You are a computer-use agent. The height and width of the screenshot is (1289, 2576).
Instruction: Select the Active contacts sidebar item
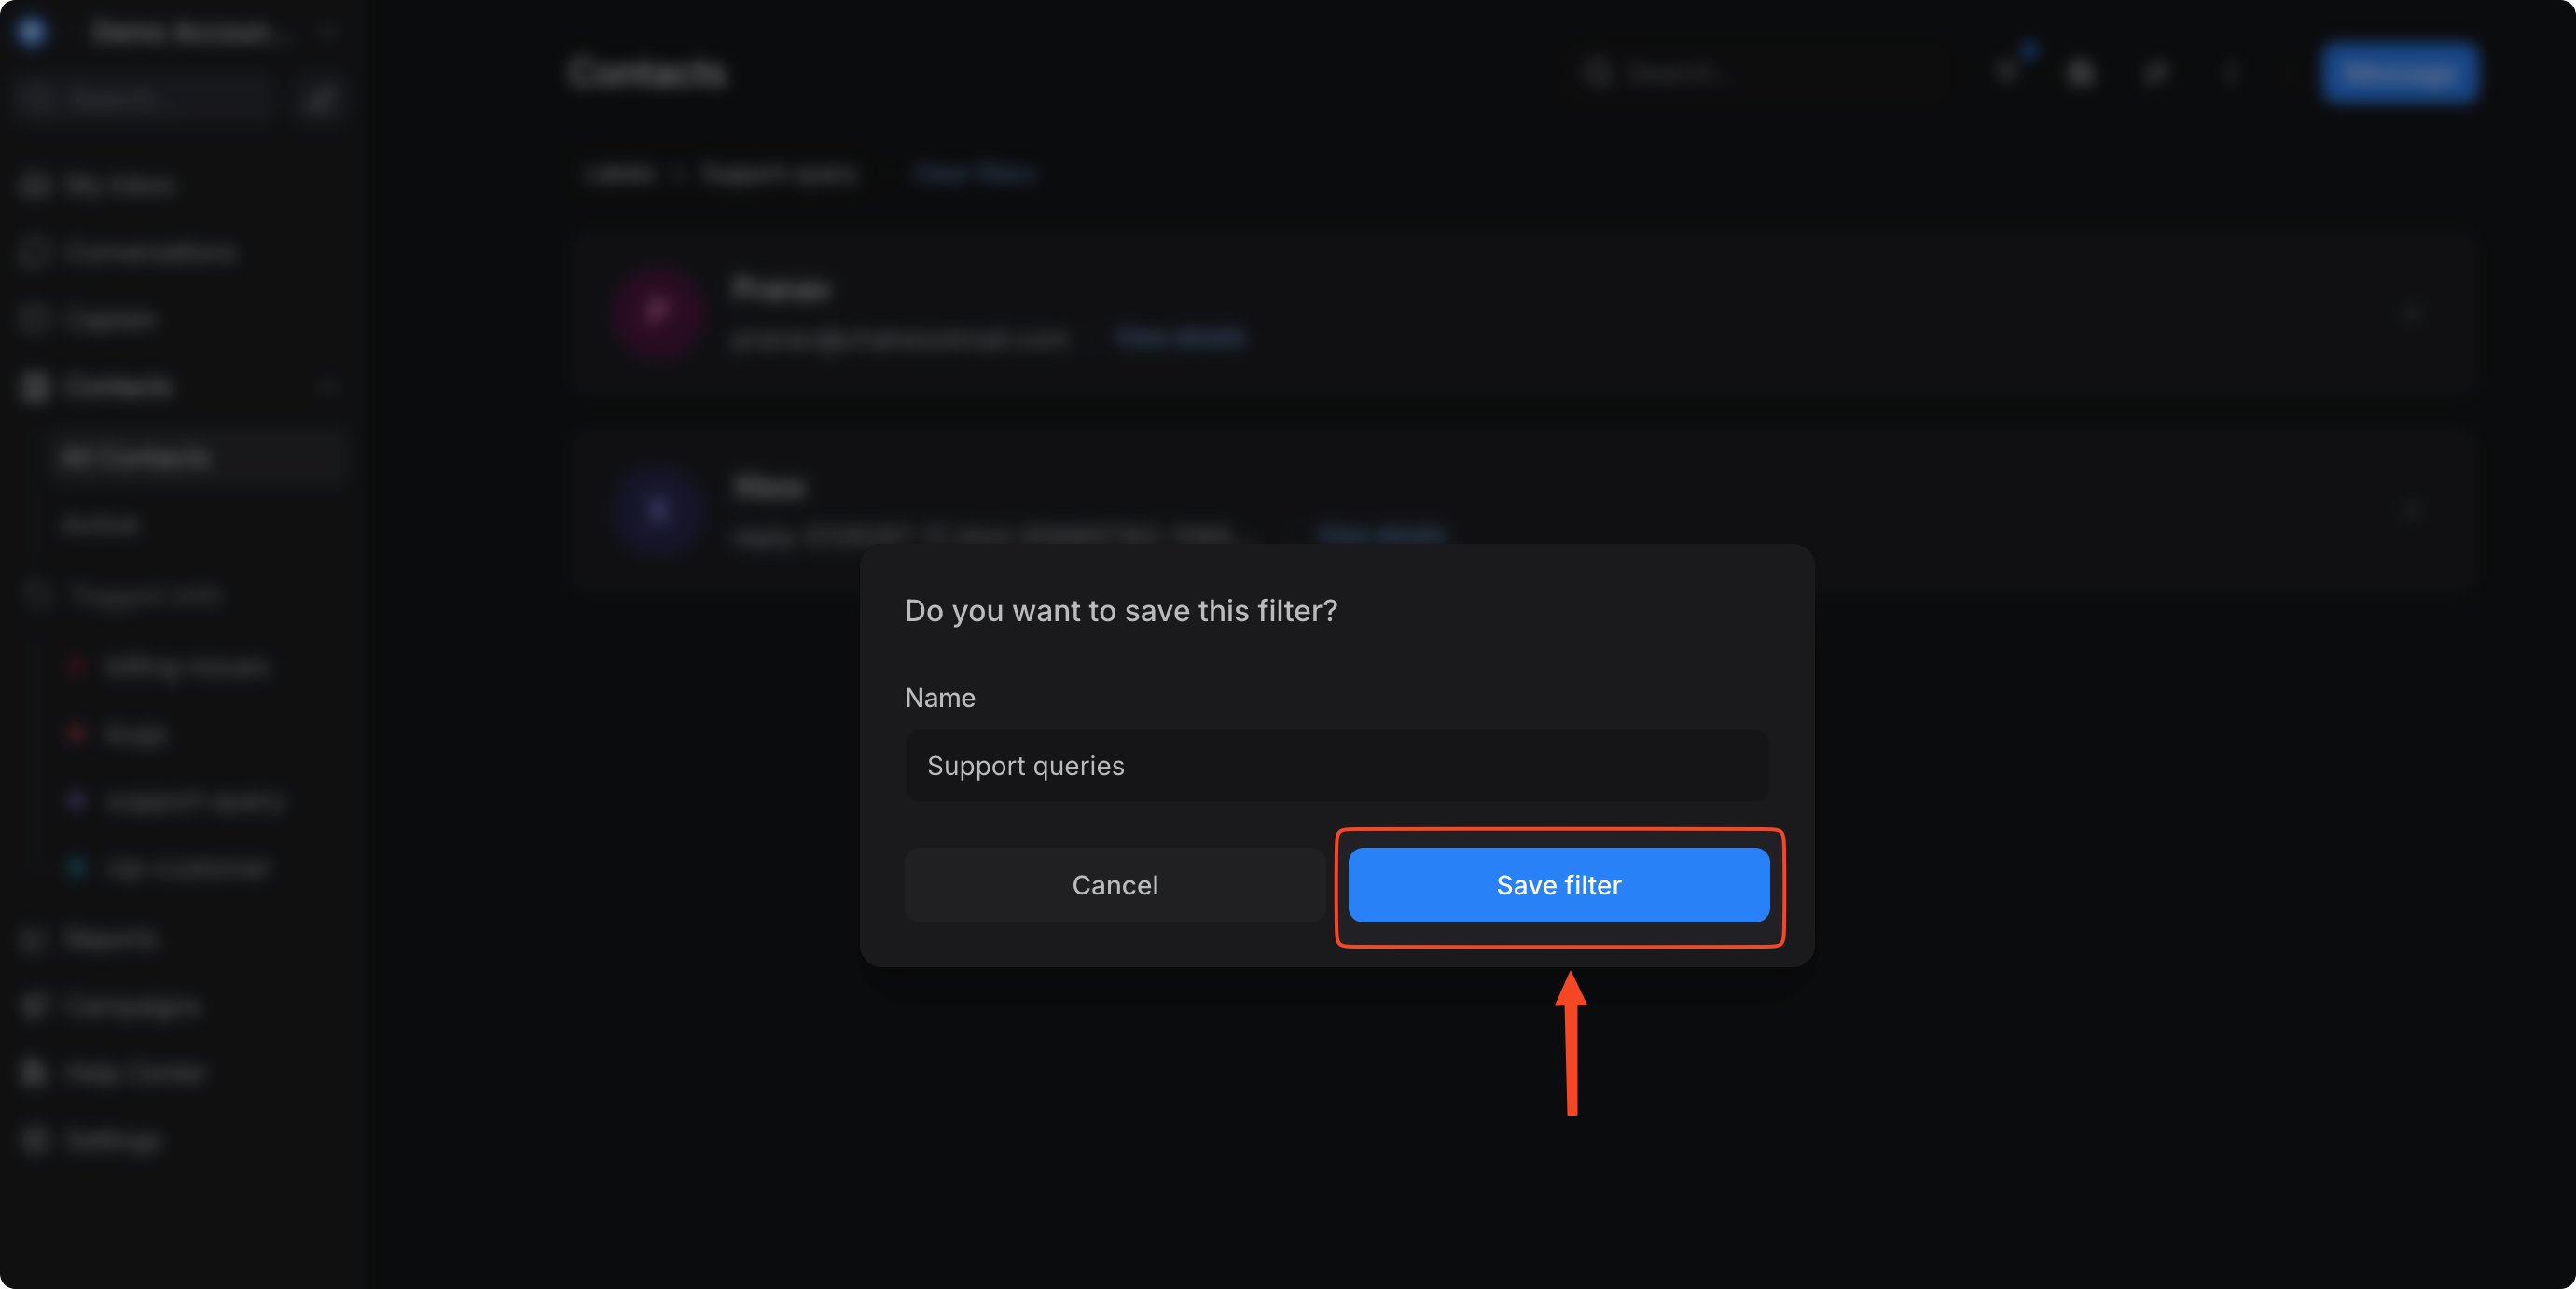pyautogui.click(x=98, y=525)
